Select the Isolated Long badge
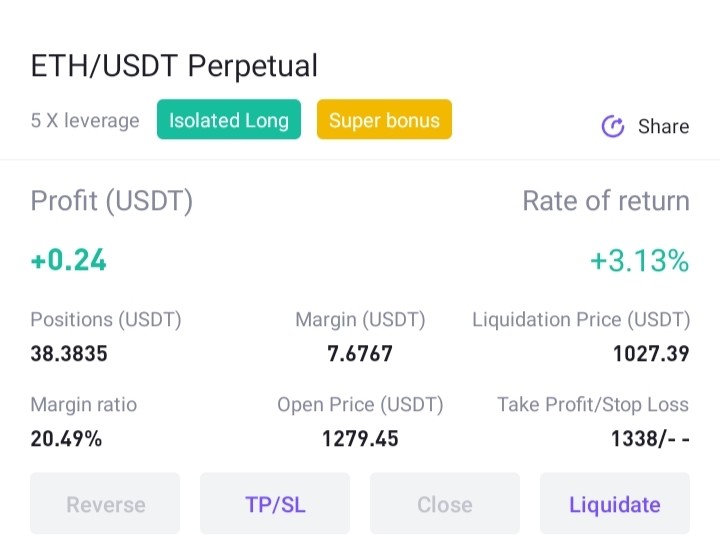The image size is (720, 536). [x=229, y=119]
